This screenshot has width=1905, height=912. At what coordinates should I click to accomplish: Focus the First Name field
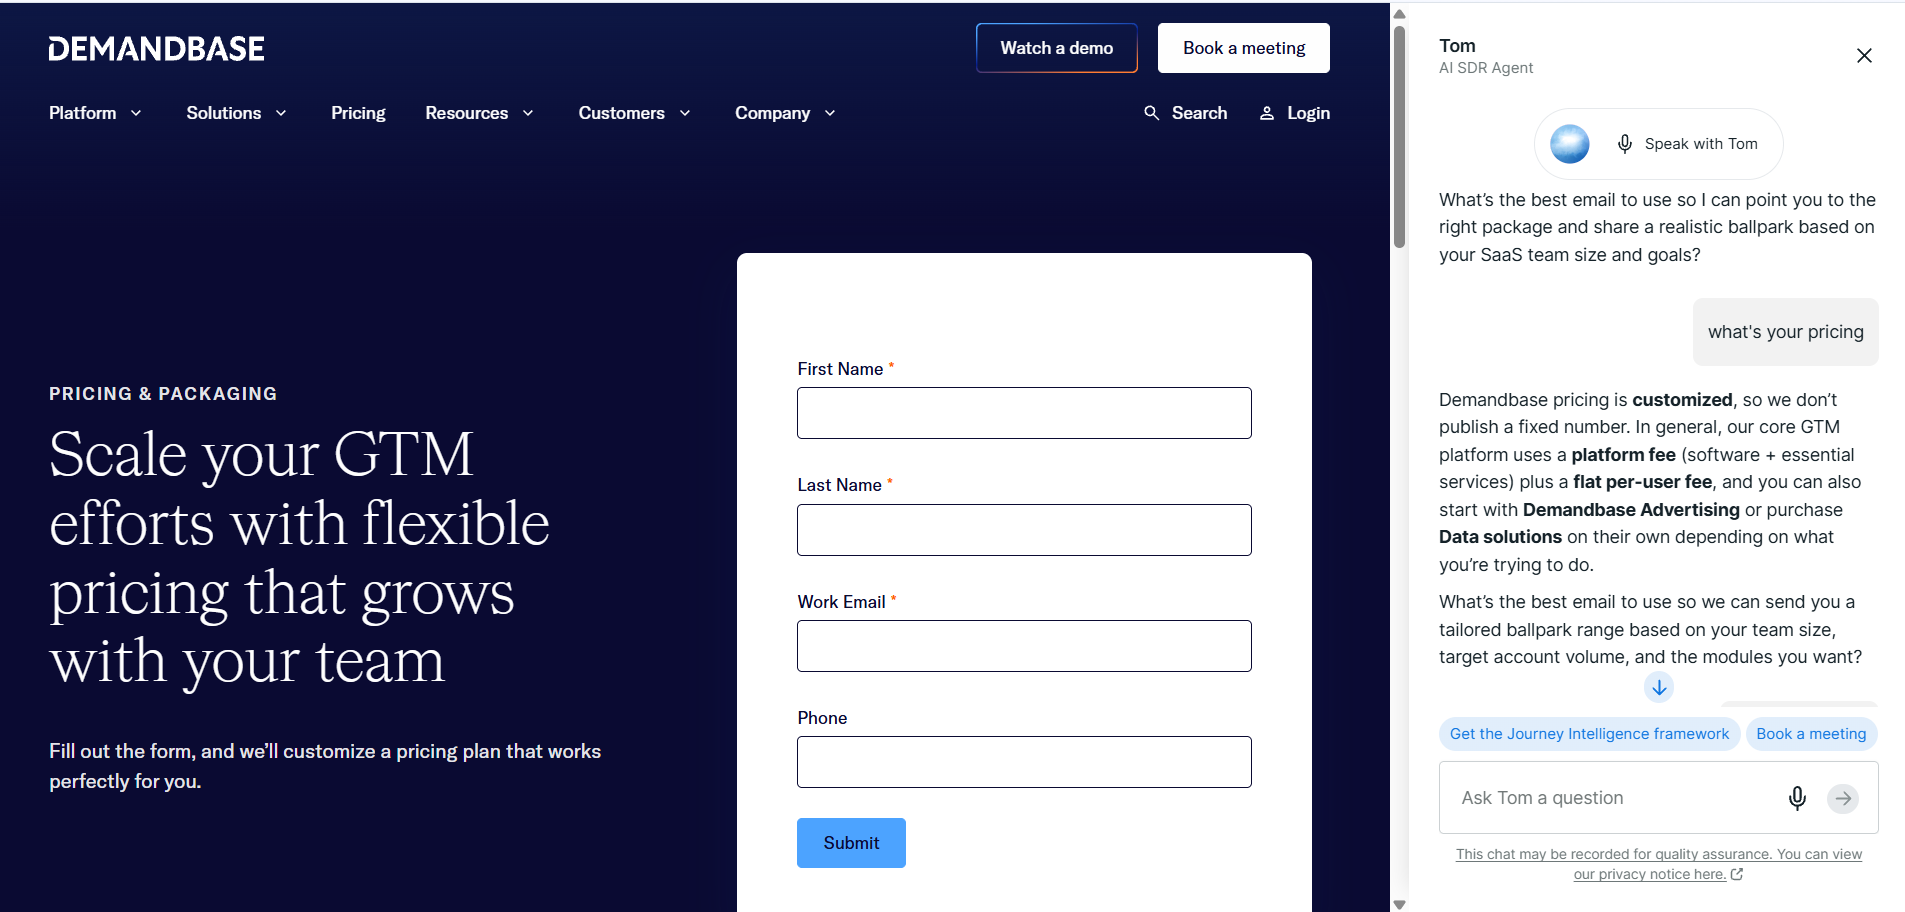(1024, 413)
